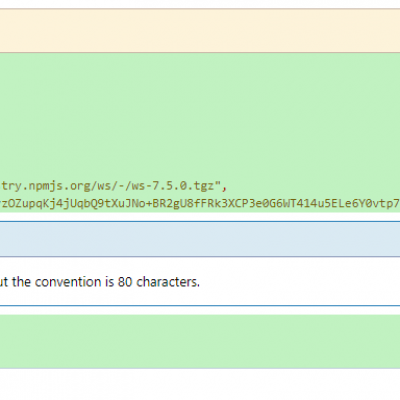The height and width of the screenshot is (400, 400).
Task: Click the light blue comment header bar
Action: pyautogui.click(x=200, y=239)
